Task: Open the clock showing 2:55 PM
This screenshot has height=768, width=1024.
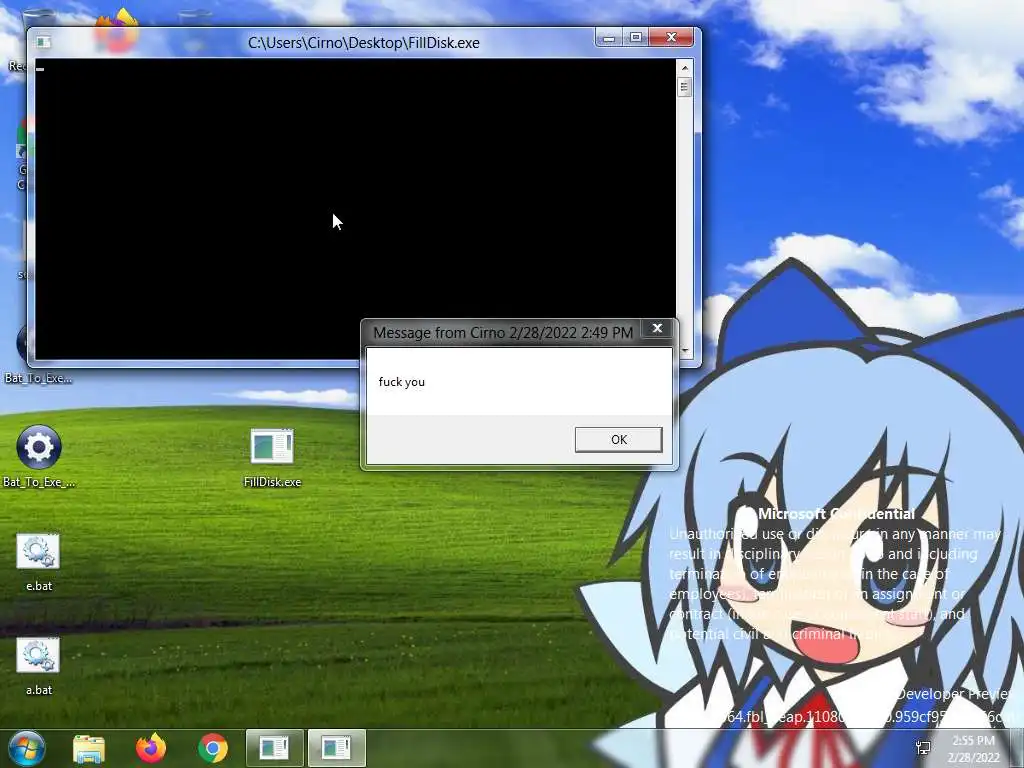Action: pyautogui.click(x=974, y=749)
